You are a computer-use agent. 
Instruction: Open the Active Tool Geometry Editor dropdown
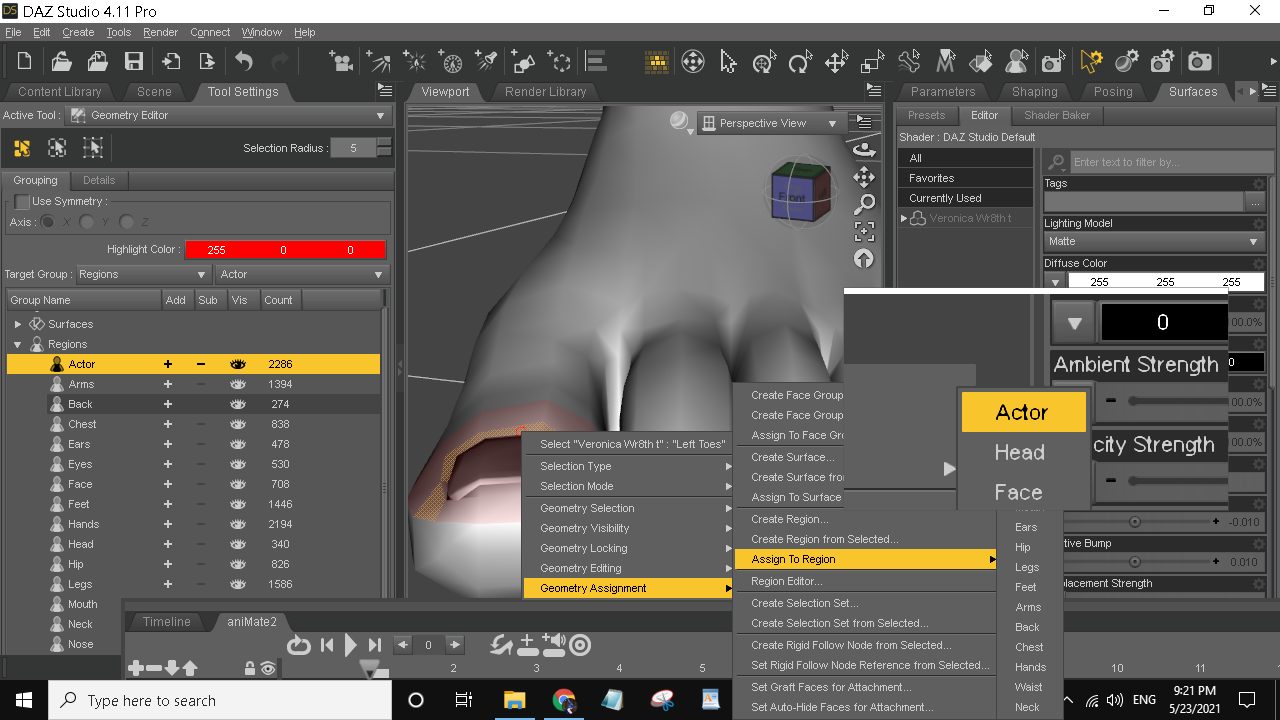(x=228, y=116)
